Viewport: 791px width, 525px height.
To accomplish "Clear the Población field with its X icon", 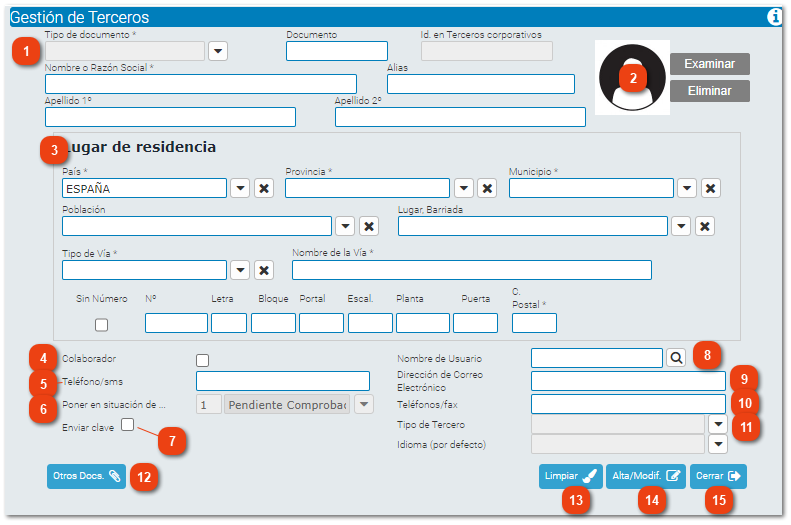I will tap(369, 226).
